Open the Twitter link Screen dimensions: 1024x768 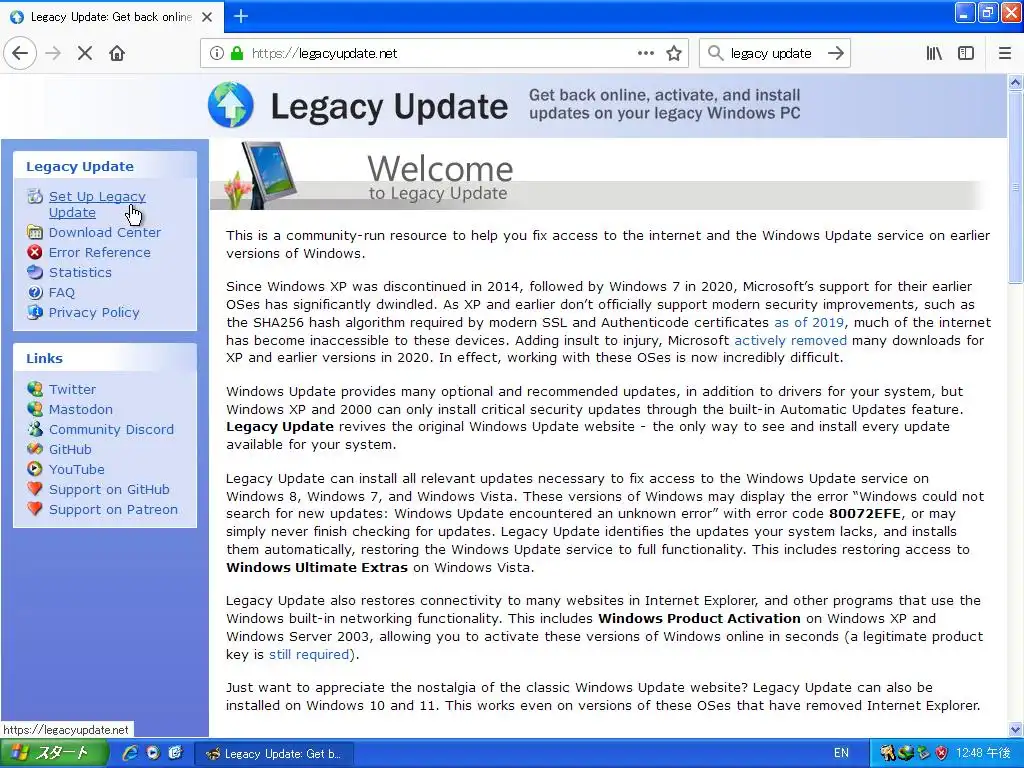tap(72, 389)
